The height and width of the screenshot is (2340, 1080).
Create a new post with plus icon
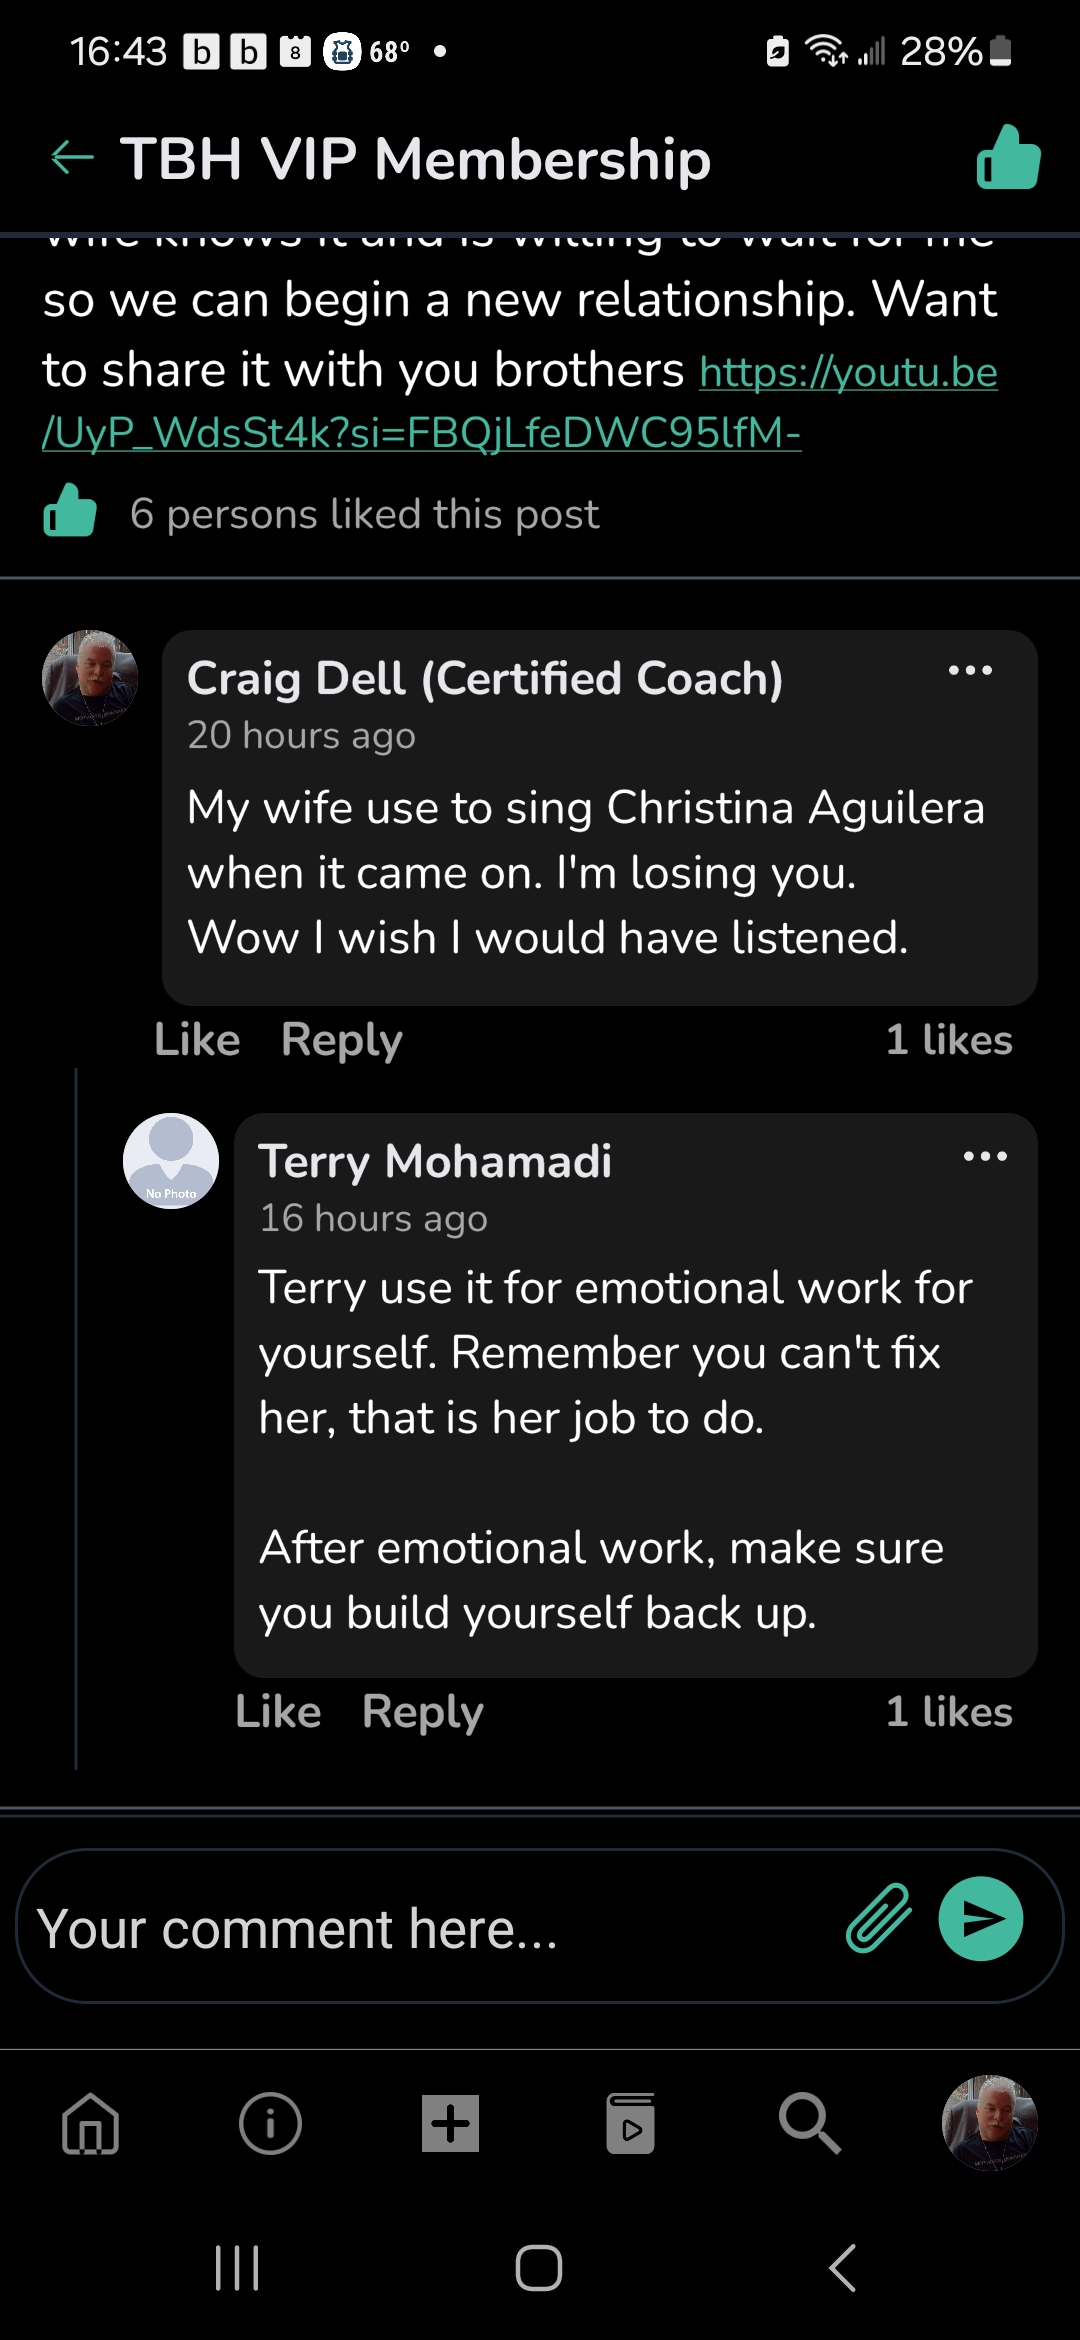click(450, 2123)
